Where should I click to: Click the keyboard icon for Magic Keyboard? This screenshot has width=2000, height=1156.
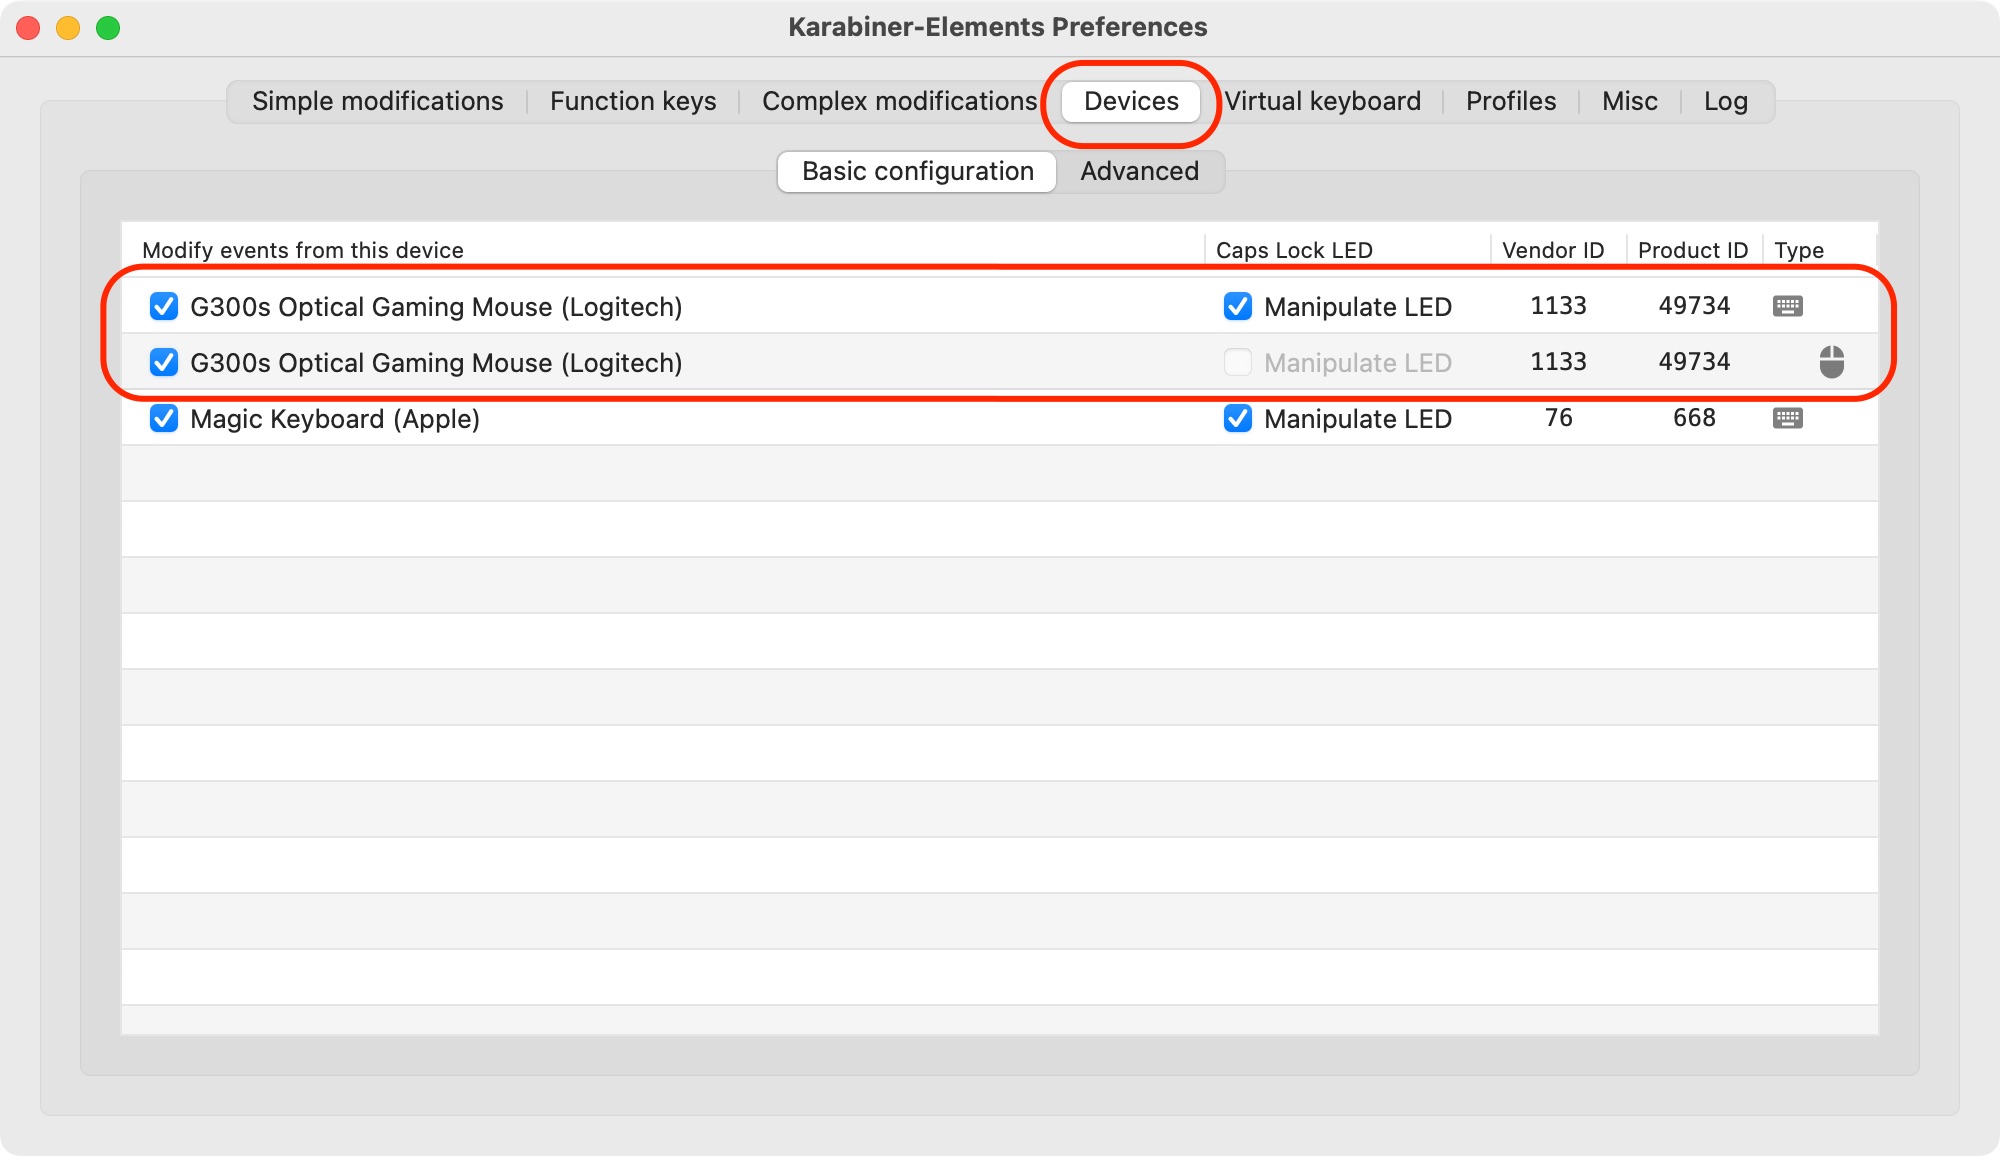point(1788,420)
